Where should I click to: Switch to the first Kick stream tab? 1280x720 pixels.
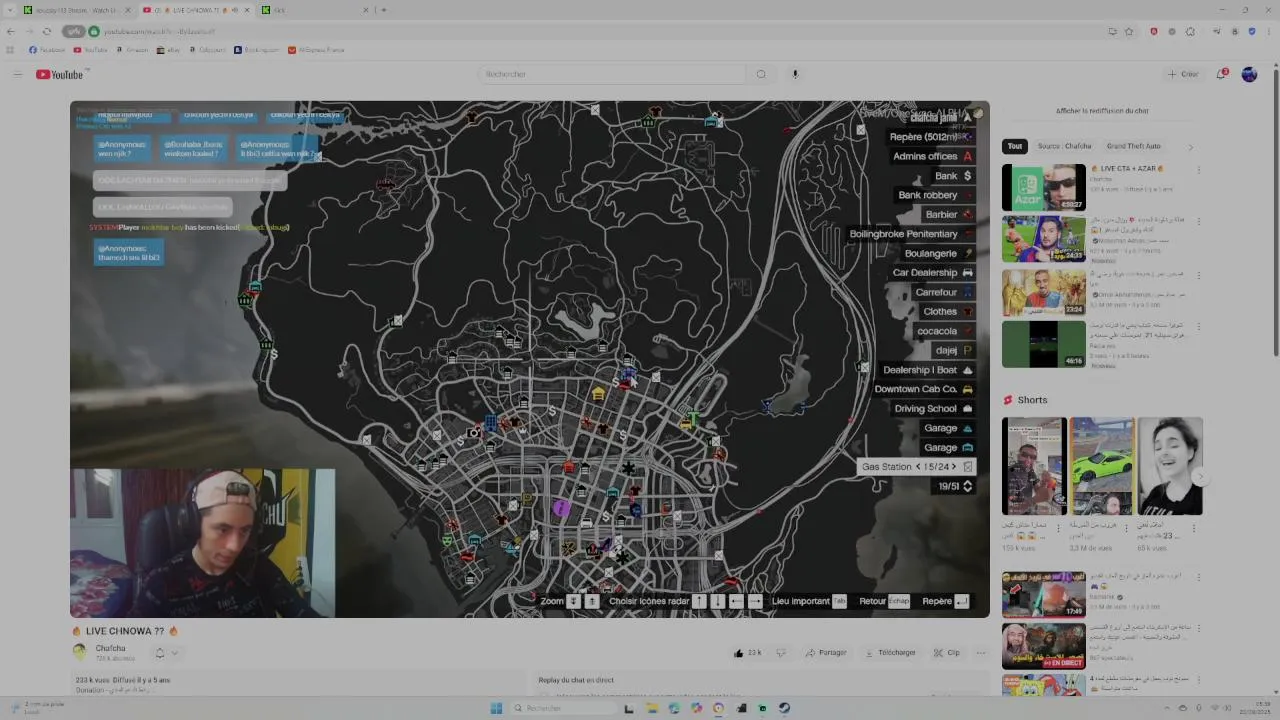(x=77, y=10)
